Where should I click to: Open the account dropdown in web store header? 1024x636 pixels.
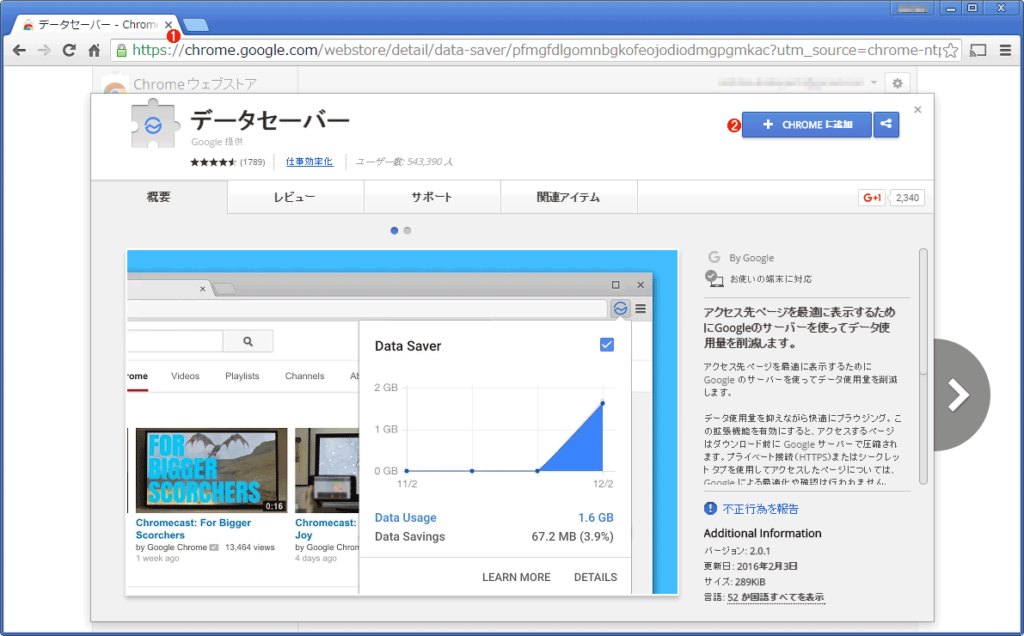point(874,82)
